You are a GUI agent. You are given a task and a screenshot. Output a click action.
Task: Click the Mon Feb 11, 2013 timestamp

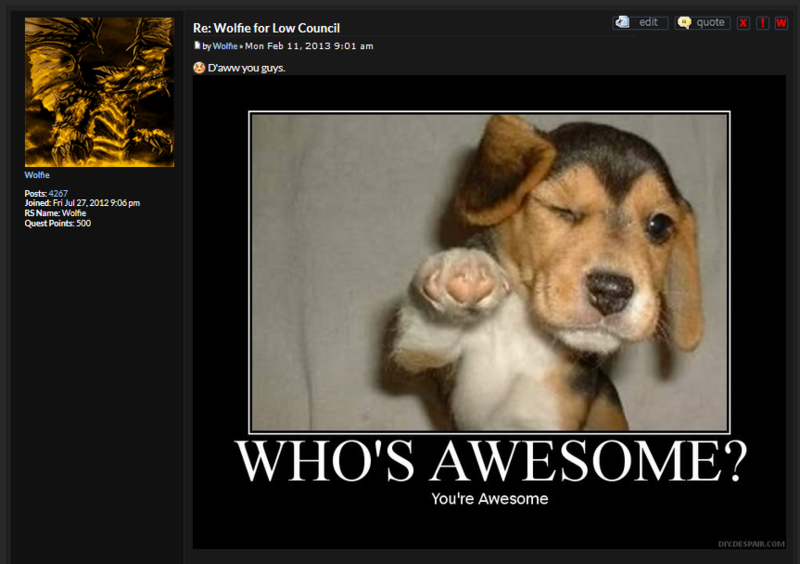(309, 46)
